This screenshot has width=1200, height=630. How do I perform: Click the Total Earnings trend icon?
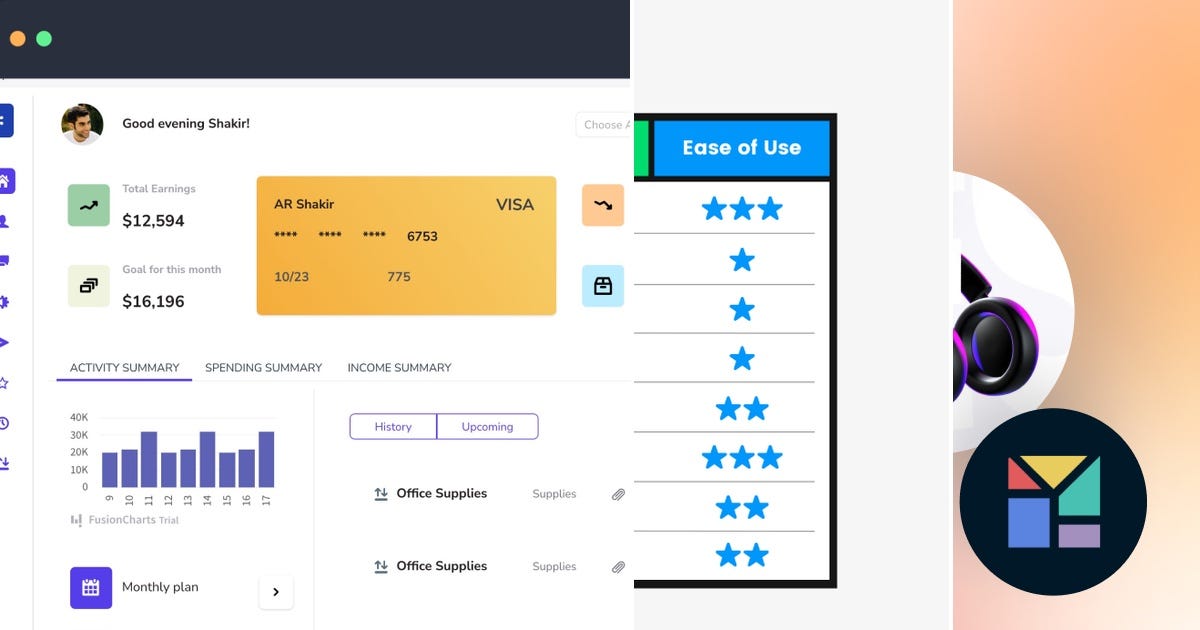coord(88,204)
